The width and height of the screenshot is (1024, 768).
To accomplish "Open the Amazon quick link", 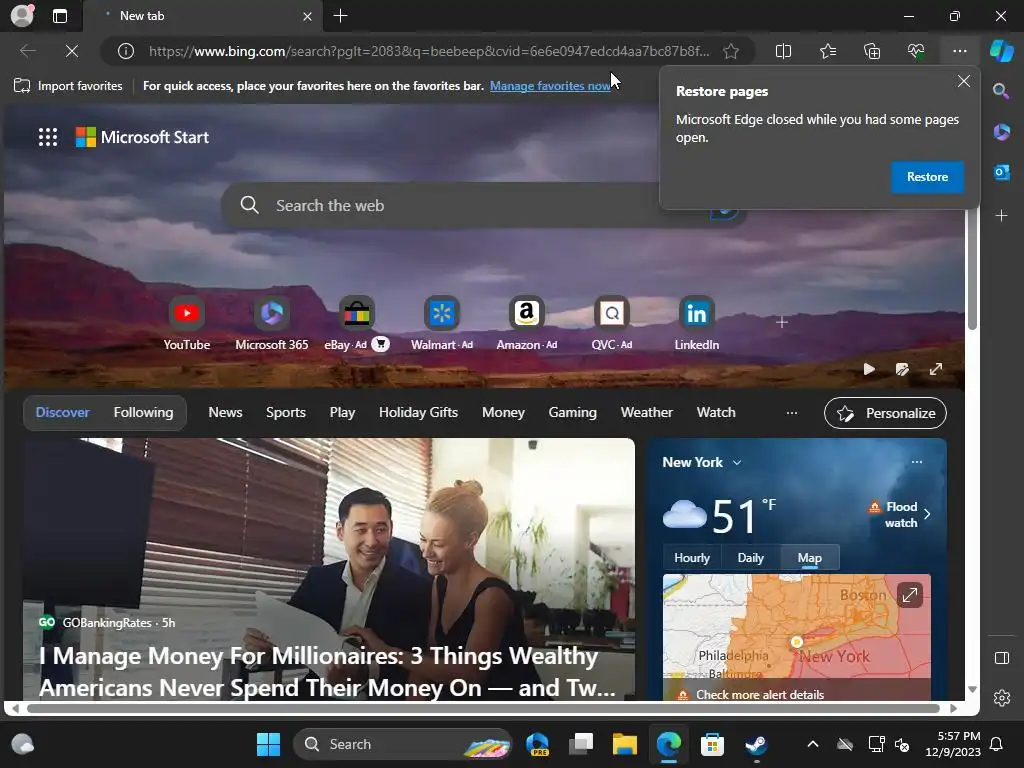I will pos(526,324).
